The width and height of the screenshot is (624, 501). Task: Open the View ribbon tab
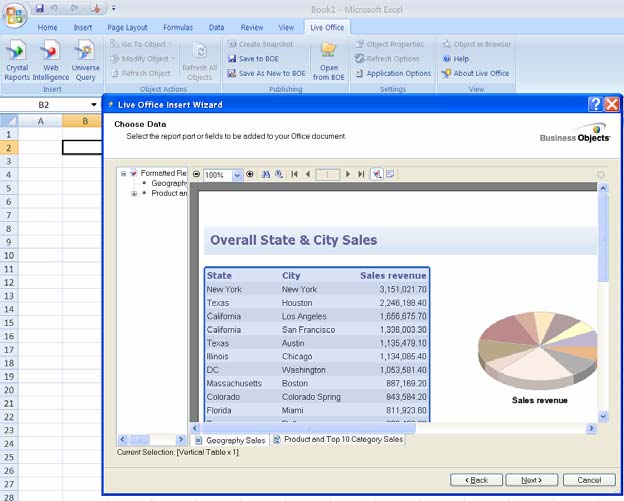click(286, 27)
